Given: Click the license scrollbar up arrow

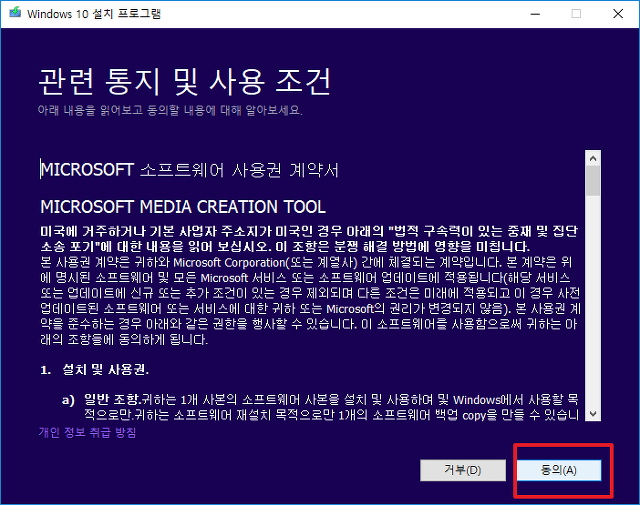Looking at the screenshot, I should click(x=593, y=158).
